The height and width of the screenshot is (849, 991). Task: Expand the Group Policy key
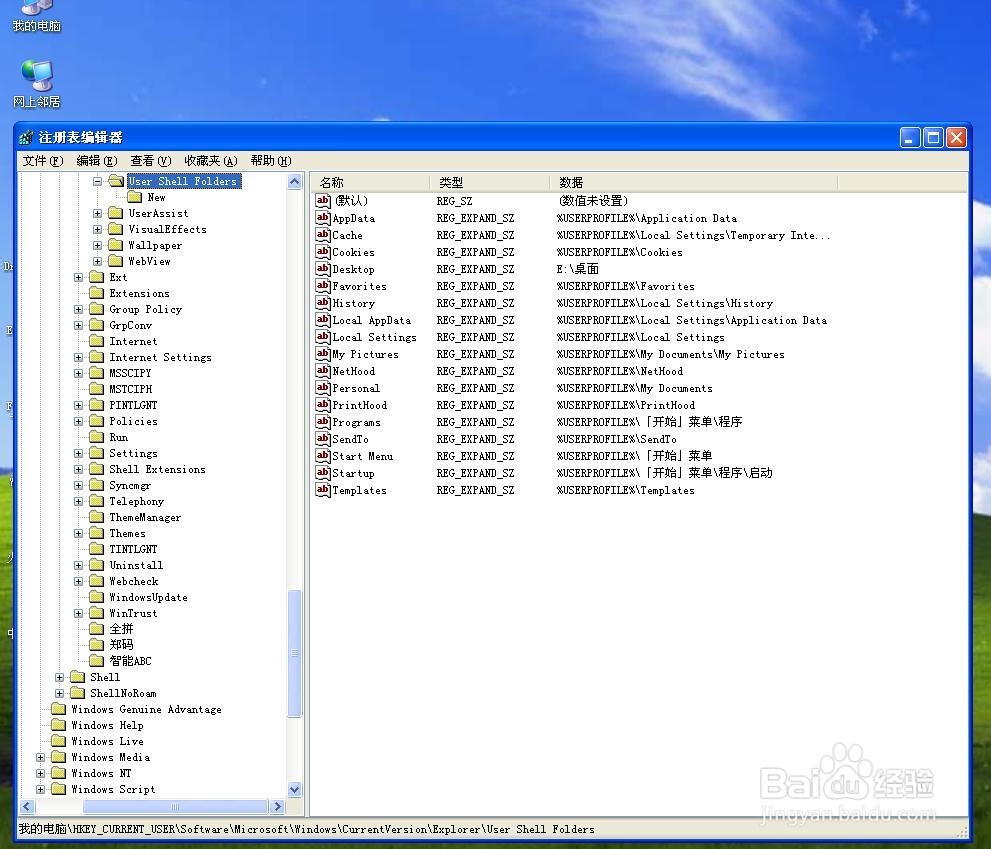tap(78, 310)
